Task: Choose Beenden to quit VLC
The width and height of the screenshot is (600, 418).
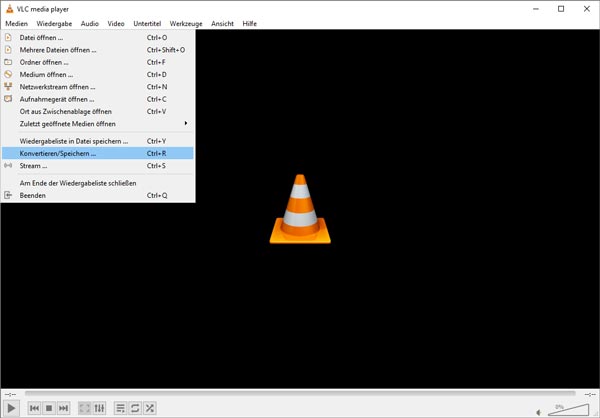Action: [x=98, y=195]
